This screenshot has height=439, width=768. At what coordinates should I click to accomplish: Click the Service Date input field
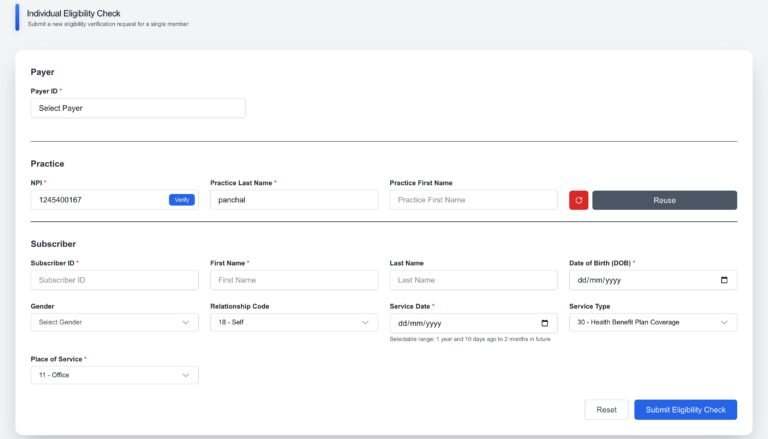click(x=474, y=323)
